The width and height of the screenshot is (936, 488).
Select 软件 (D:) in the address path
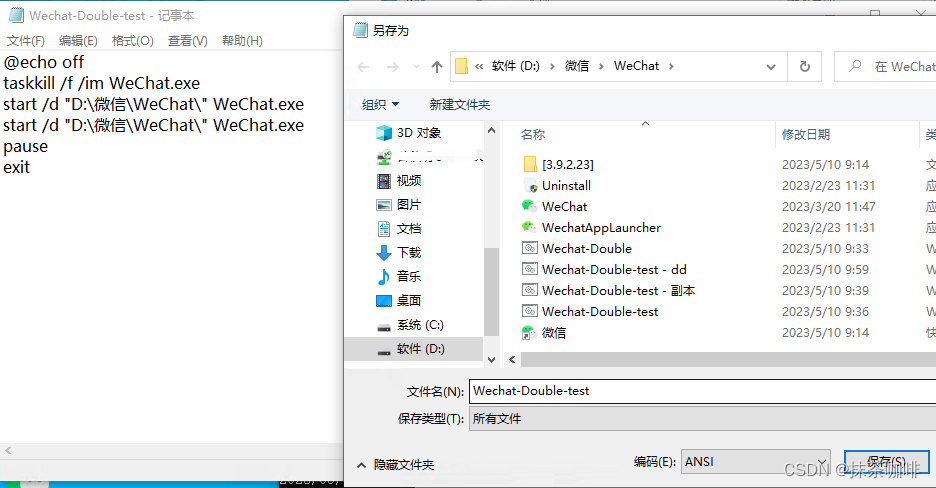pyautogui.click(x=515, y=66)
